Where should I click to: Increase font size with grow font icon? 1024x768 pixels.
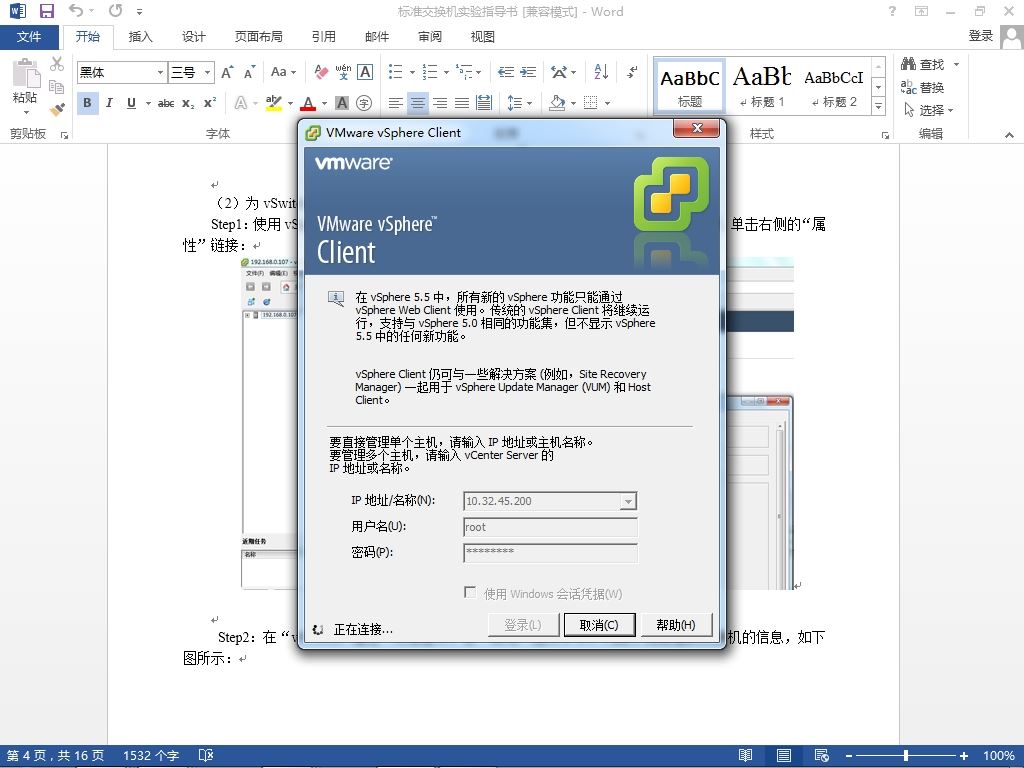(x=227, y=72)
